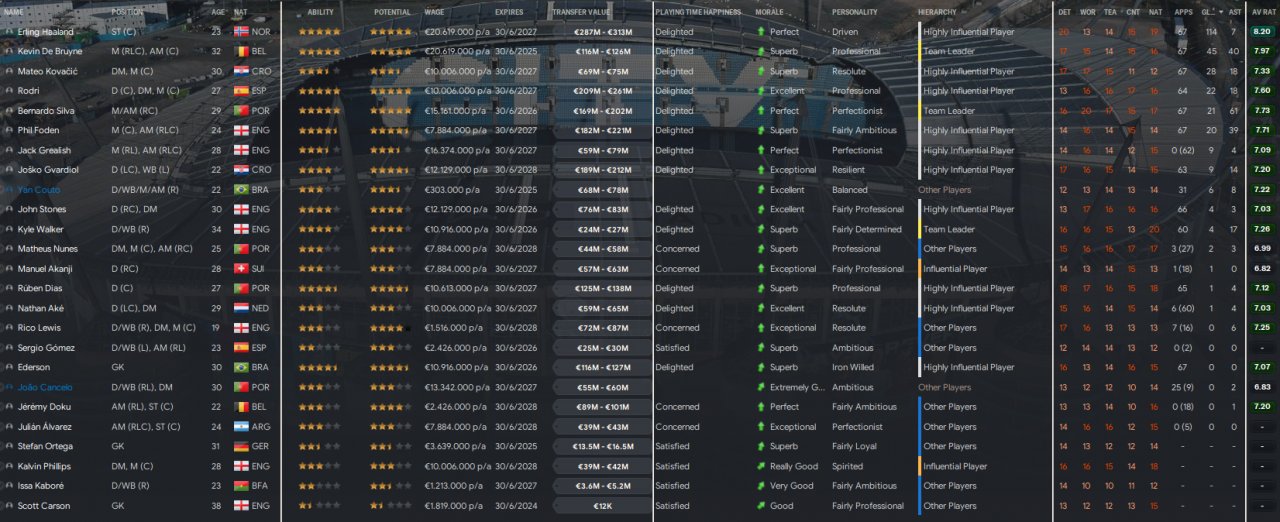This screenshot has height=522, width=1280.
Task: Click the player icon beside Phil Foden
Action: point(9,130)
